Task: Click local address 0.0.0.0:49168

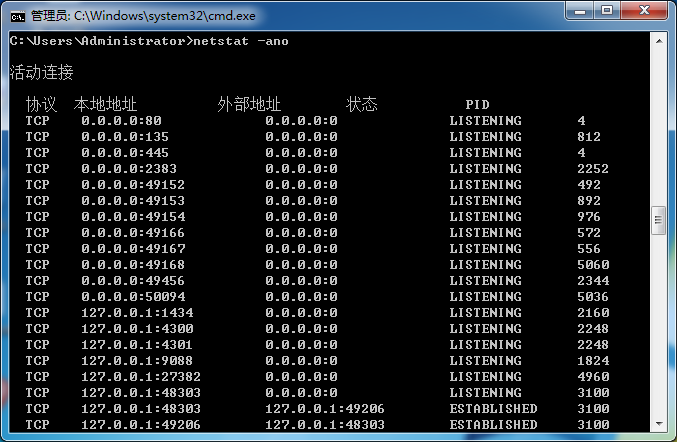Action: point(133,265)
